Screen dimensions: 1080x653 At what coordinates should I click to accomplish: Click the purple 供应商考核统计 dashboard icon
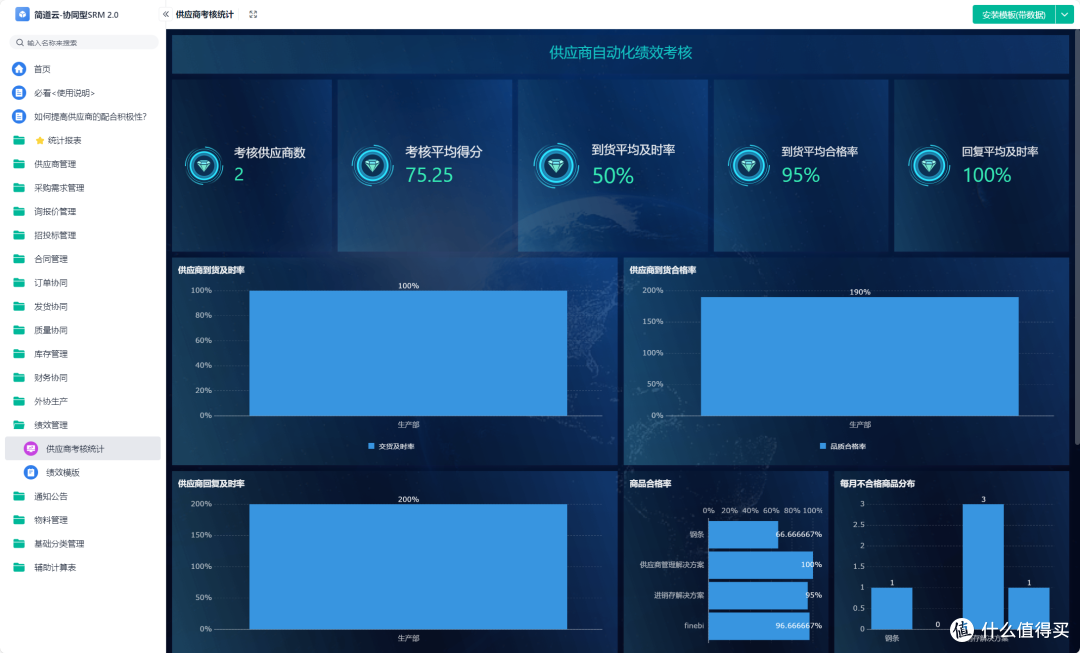(30, 449)
